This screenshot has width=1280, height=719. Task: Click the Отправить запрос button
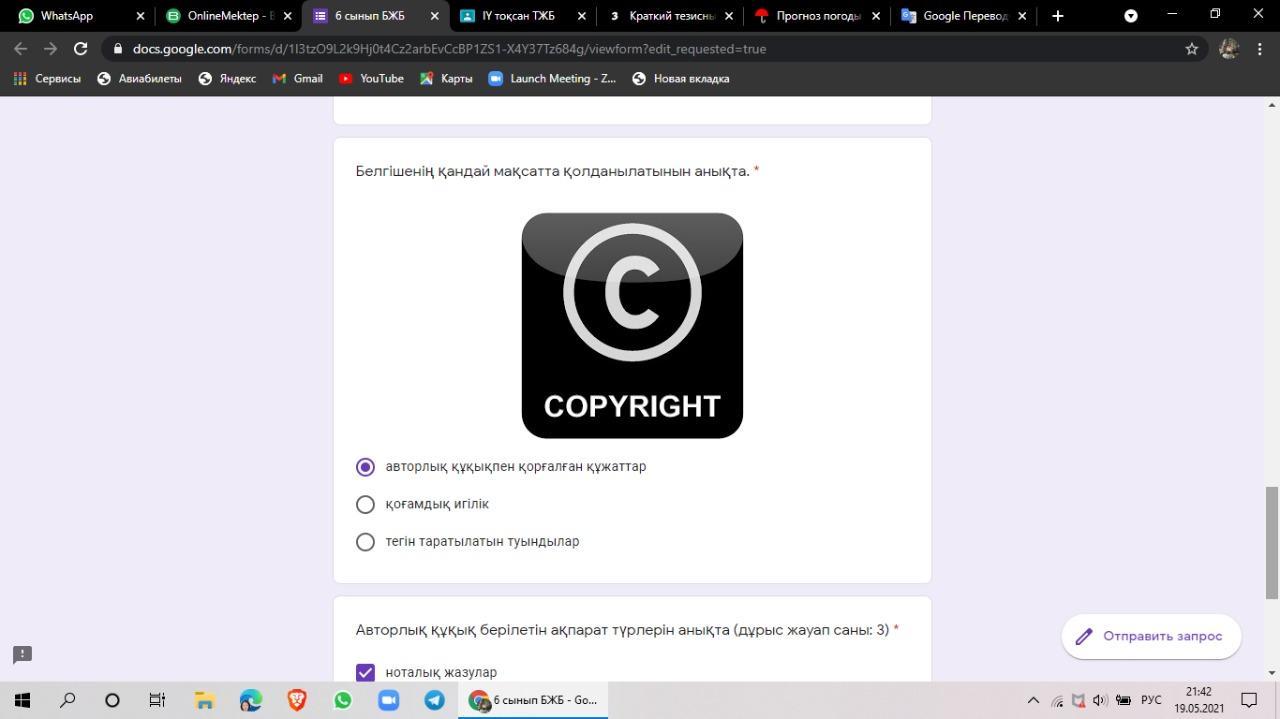click(x=1151, y=636)
